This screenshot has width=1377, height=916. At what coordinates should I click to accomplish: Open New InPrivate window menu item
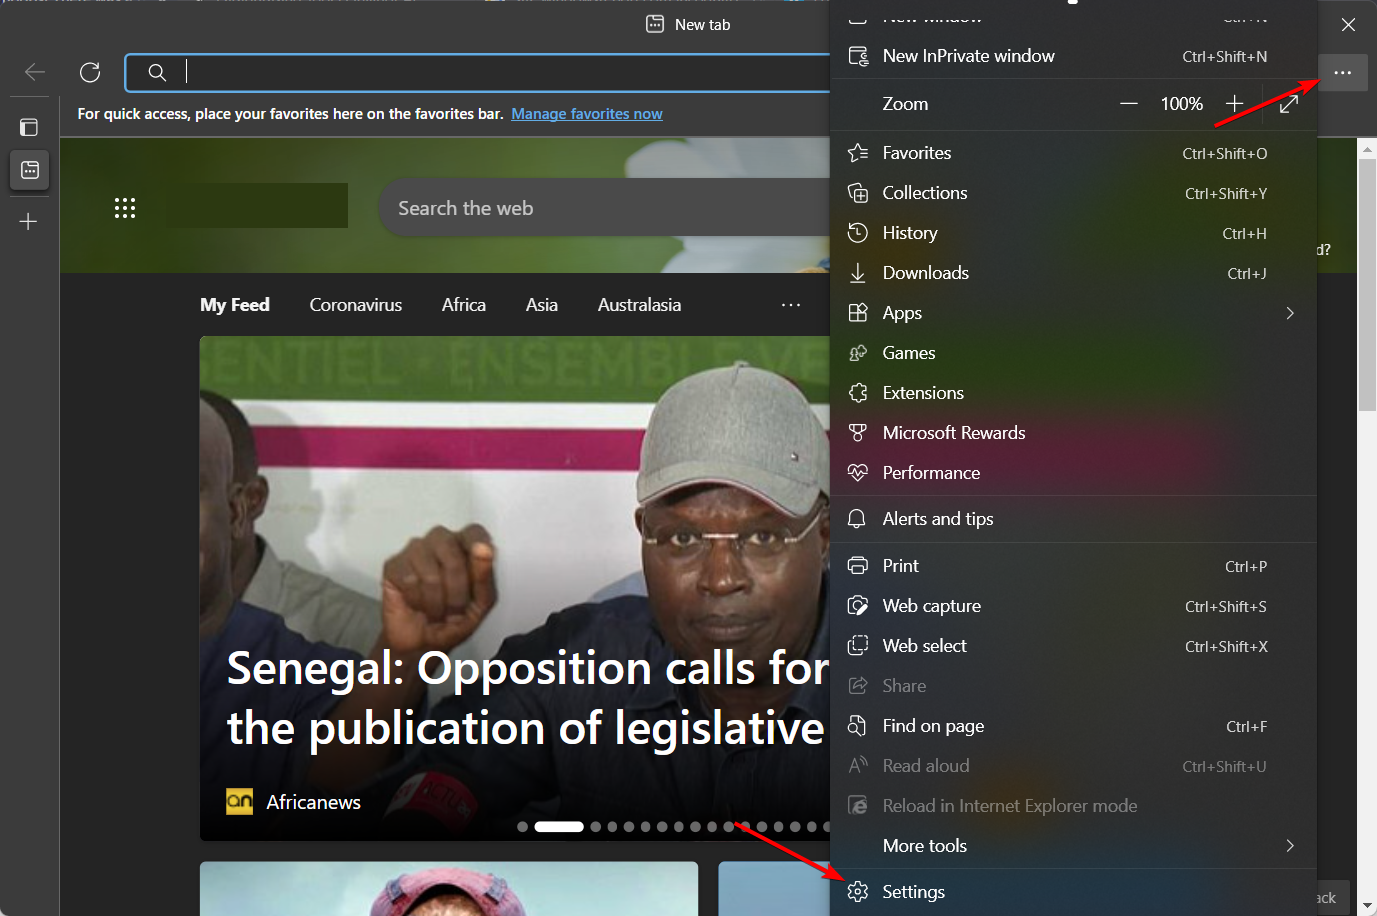tap(1073, 56)
